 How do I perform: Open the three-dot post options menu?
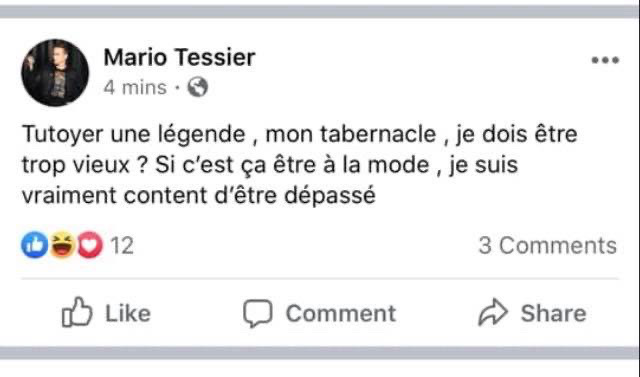(605, 60)
